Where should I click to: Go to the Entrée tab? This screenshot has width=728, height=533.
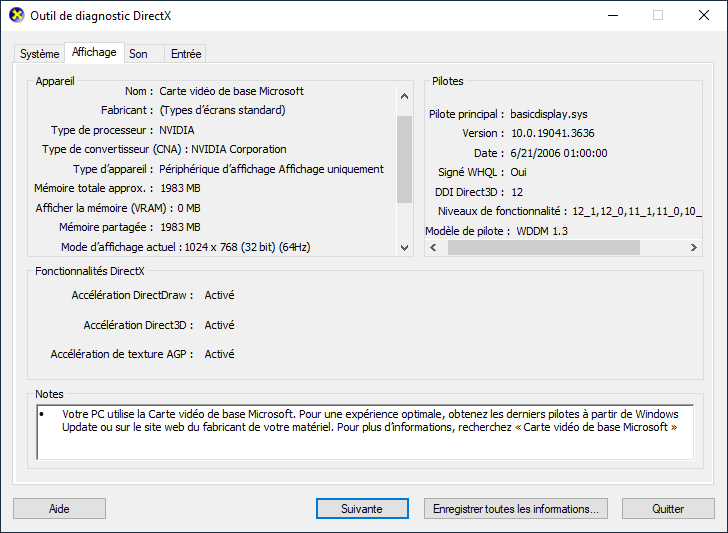tap(186, 54)
